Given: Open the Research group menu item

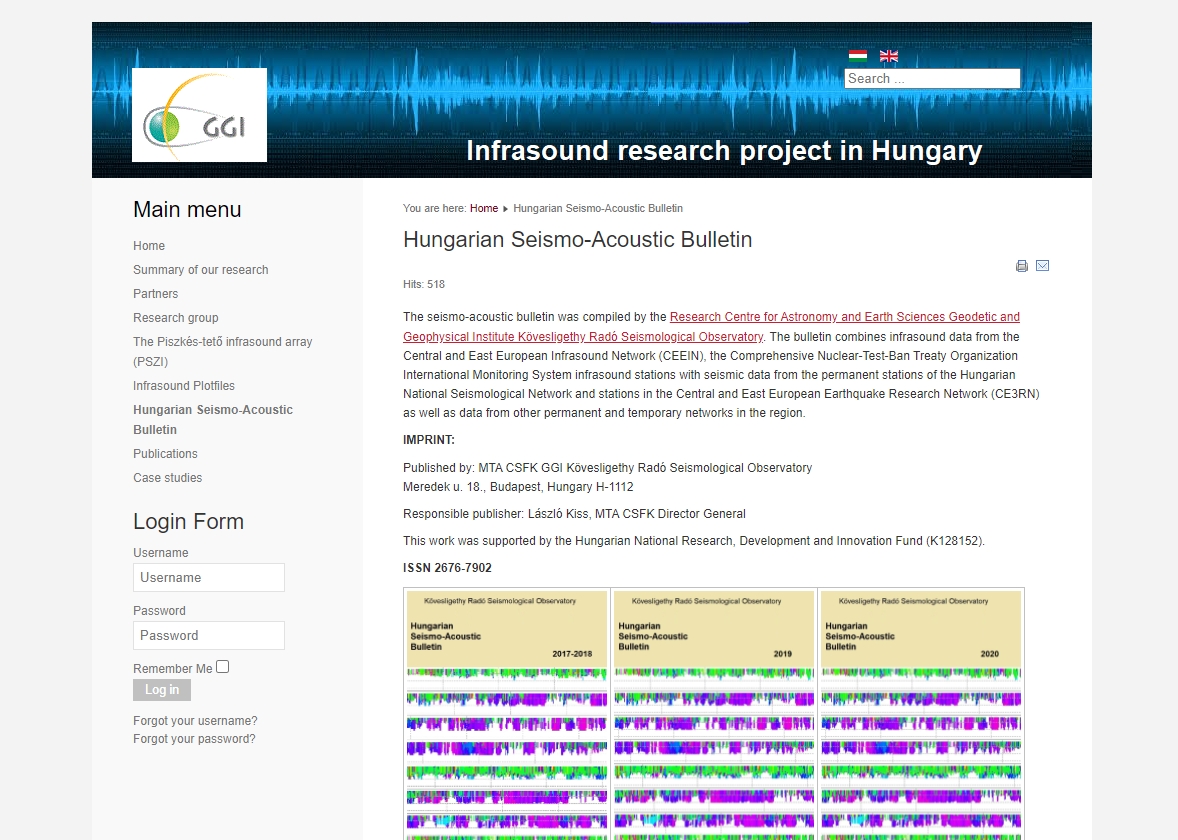Looking at the screenshot, I should [x=176, y=318].
